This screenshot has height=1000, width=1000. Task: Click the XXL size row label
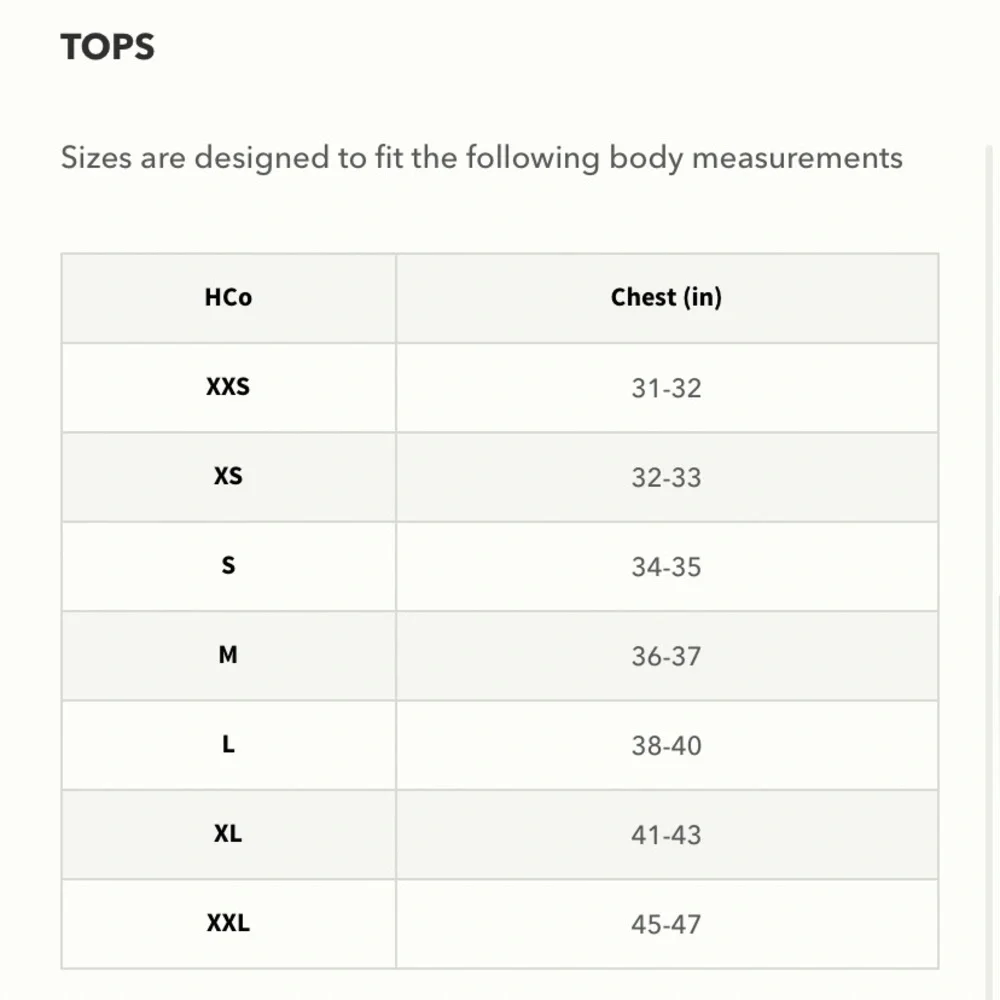[228, 923]
